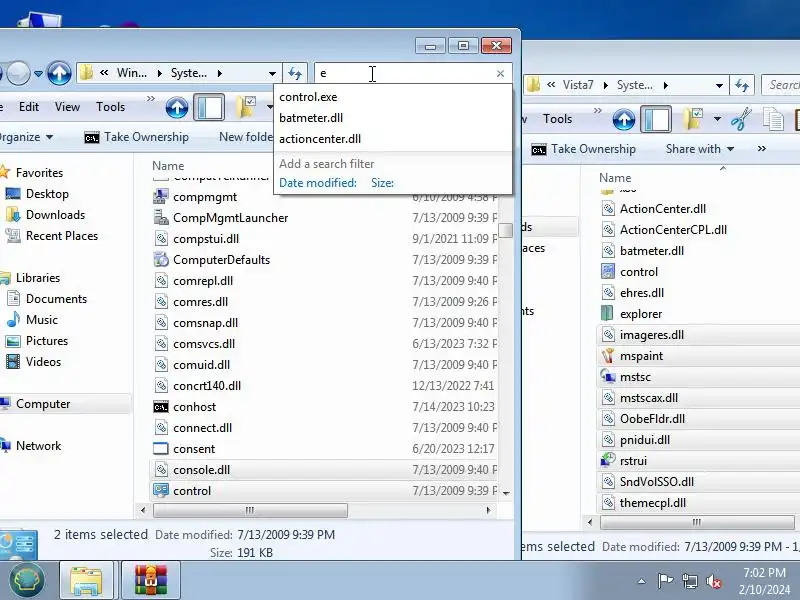Open recent pages dropdown arrow near back/forward
The image size is (800, 600).
pos(38,73)
